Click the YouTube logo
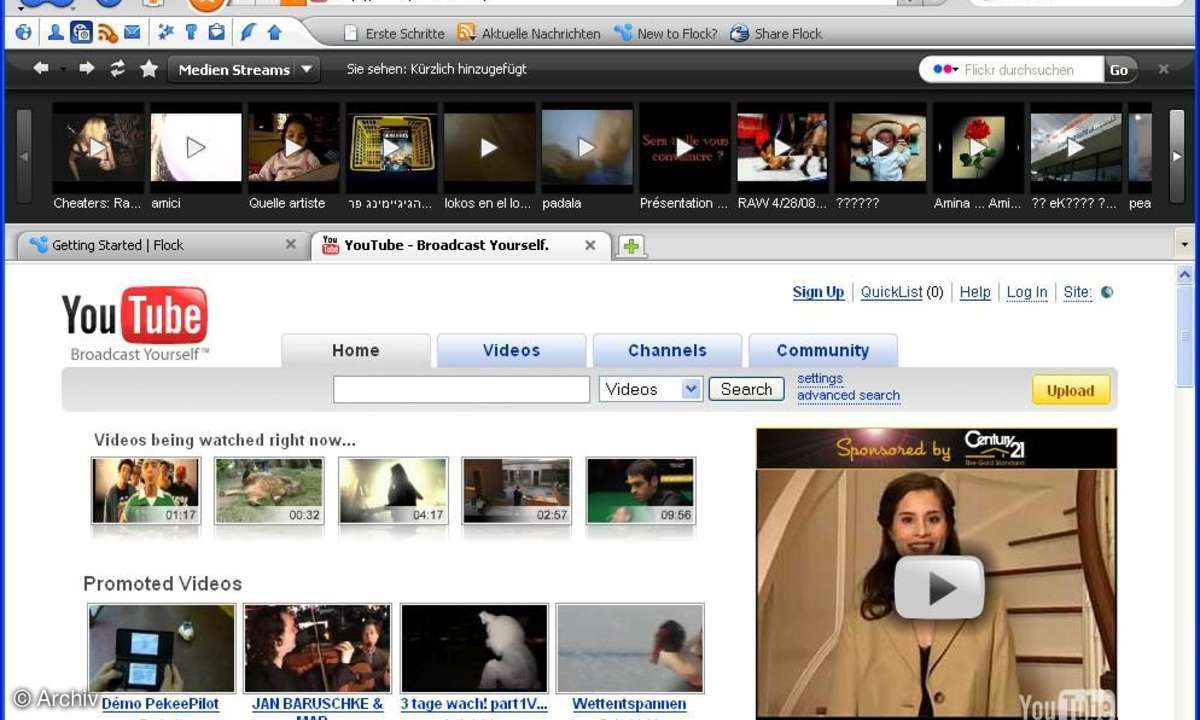1200x720 pixels. coord(135,322)
